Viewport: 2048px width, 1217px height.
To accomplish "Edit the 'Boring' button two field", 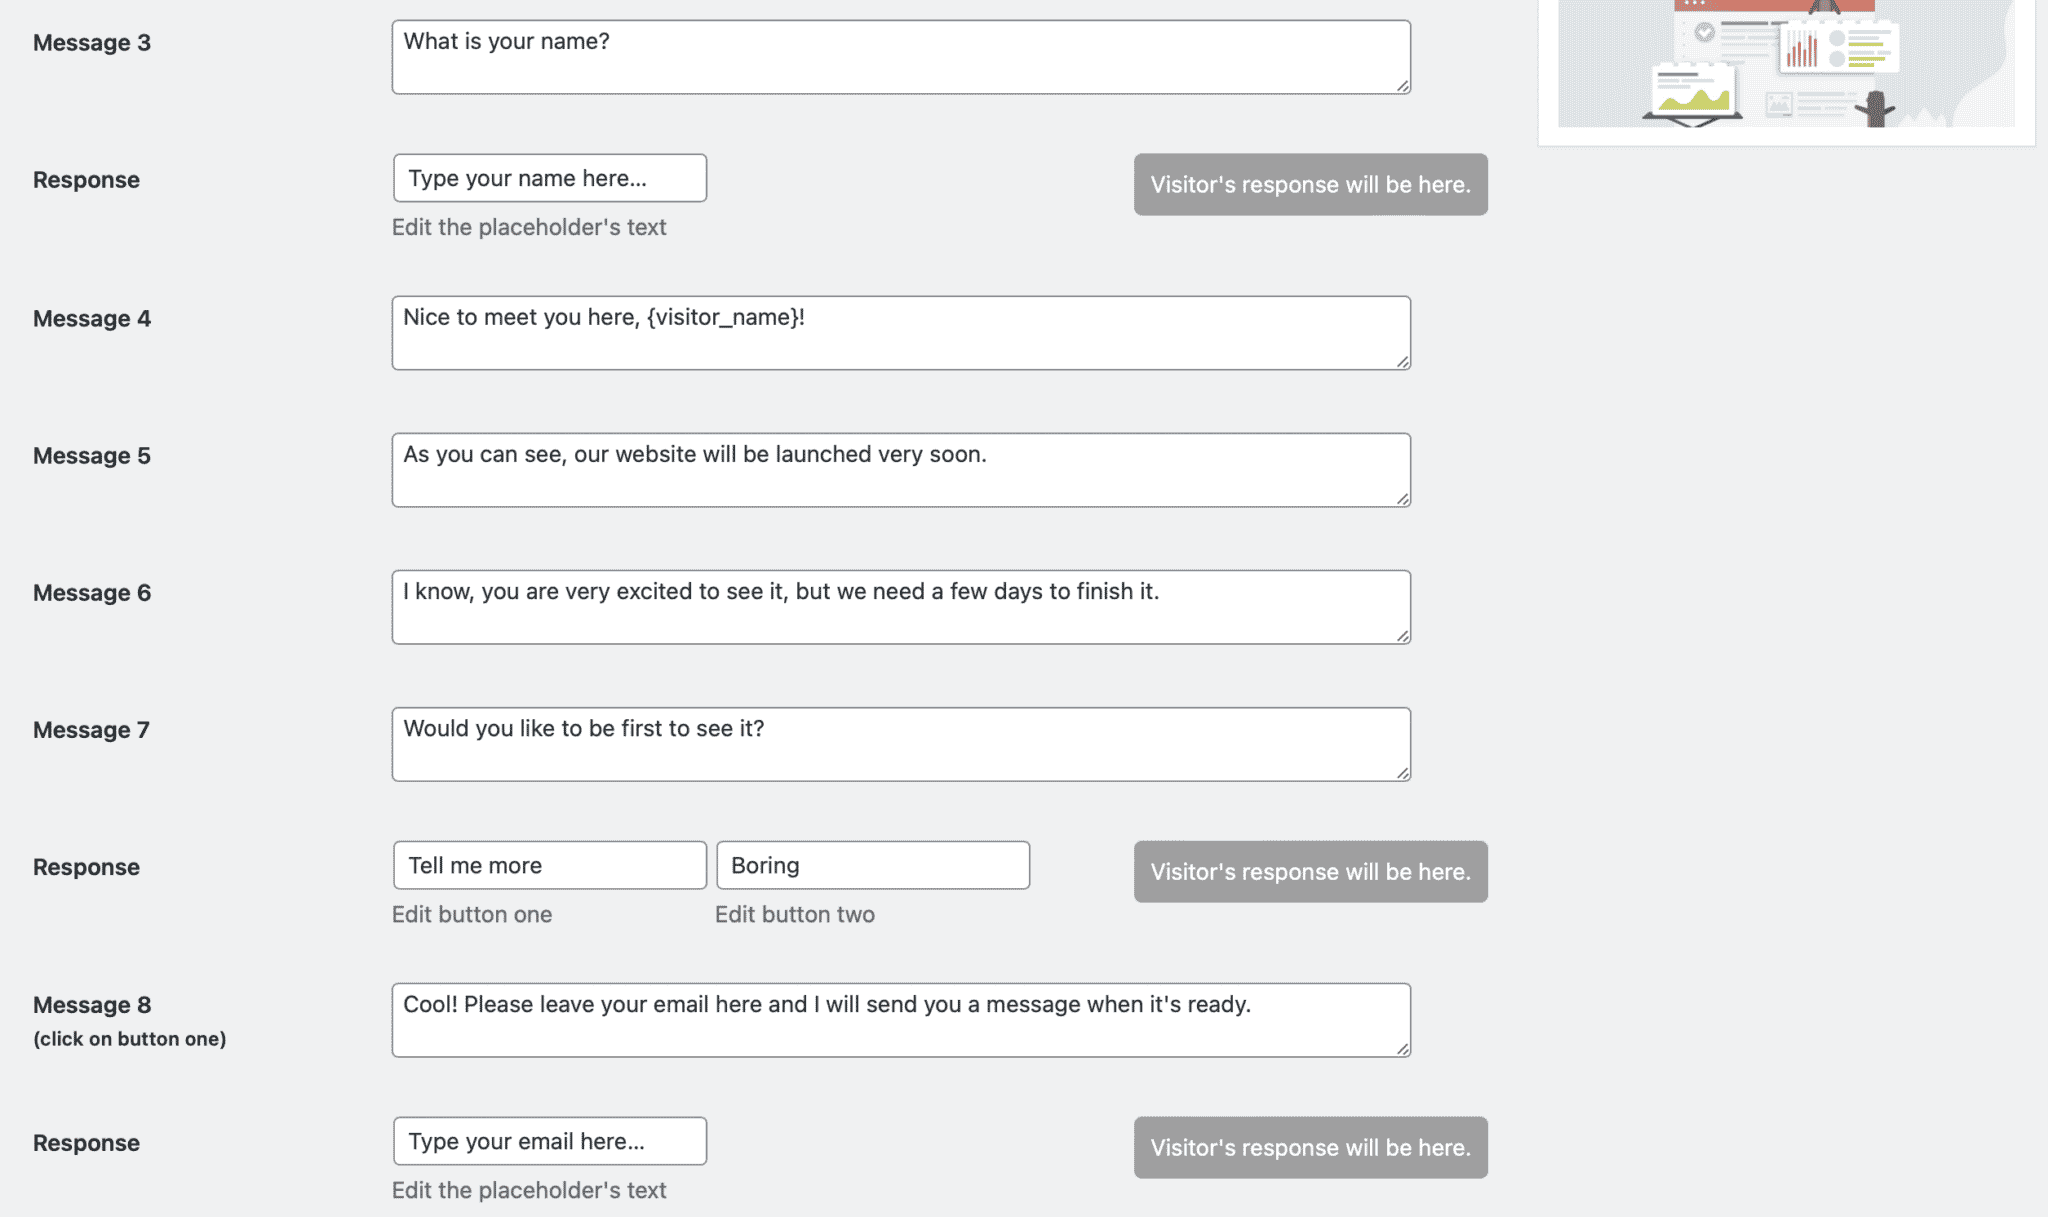I will (x=873, y=865).
